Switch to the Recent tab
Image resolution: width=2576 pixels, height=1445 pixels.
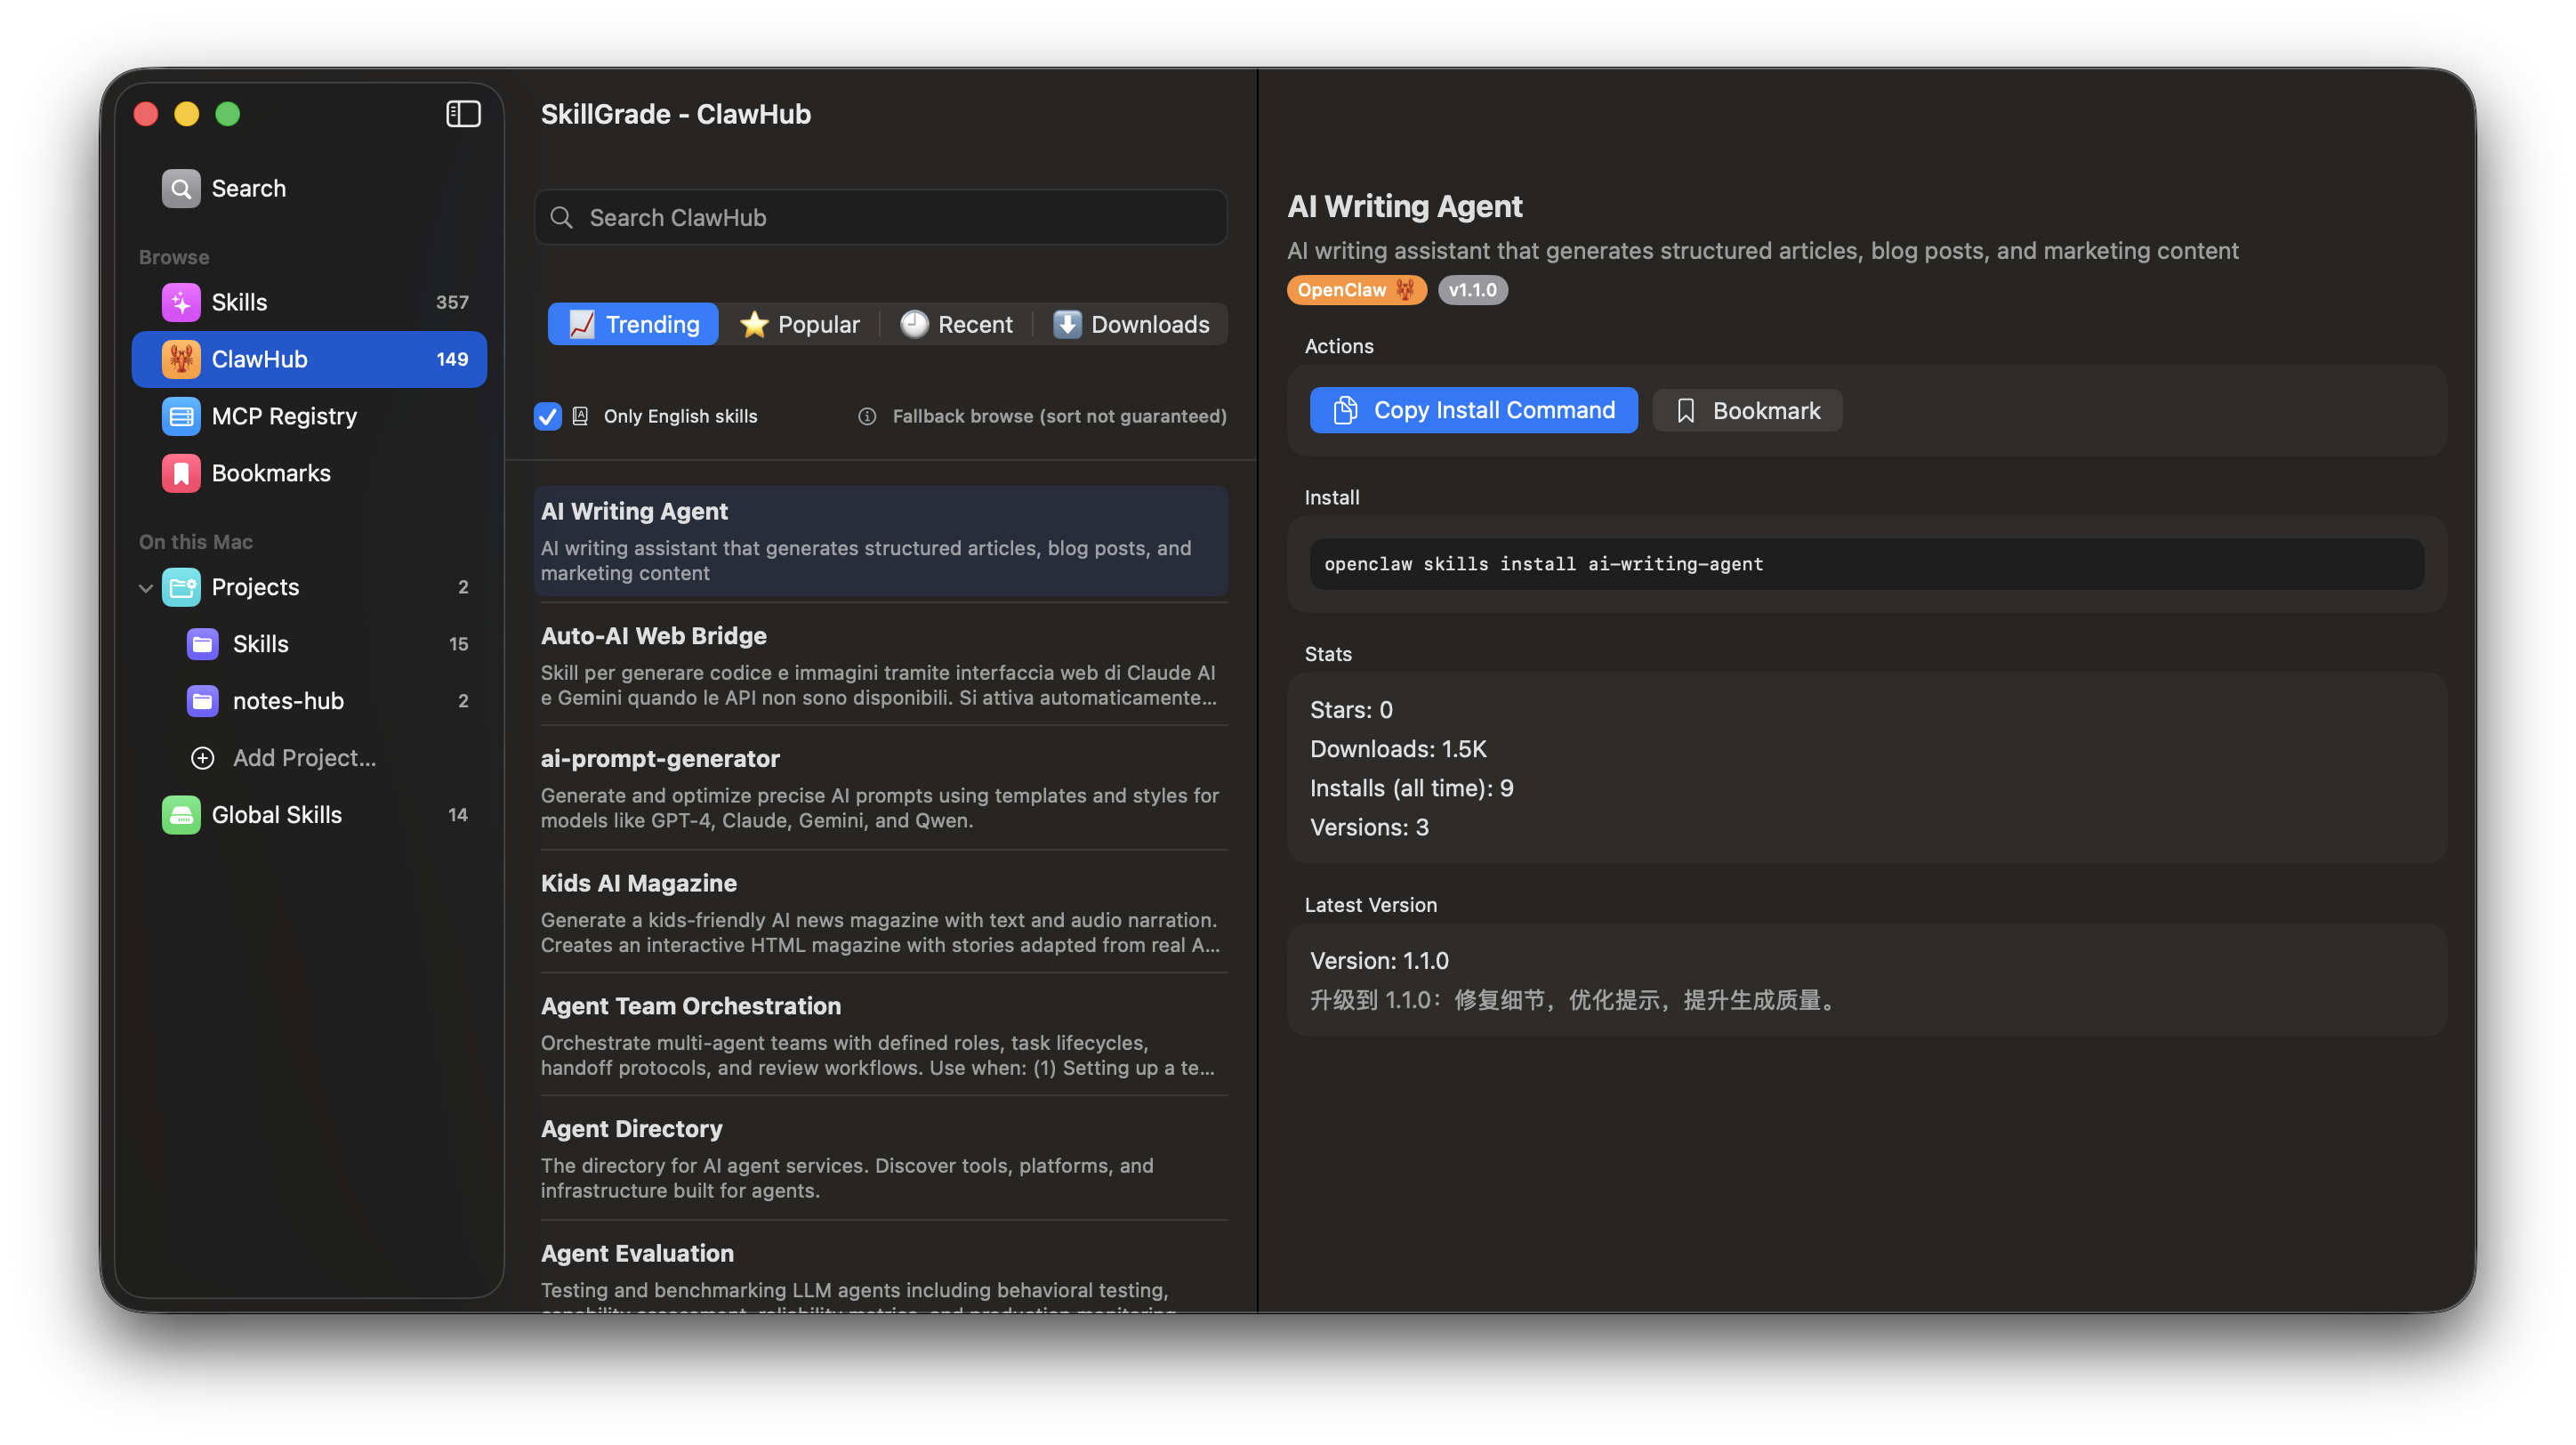click(x=956, y=324)
